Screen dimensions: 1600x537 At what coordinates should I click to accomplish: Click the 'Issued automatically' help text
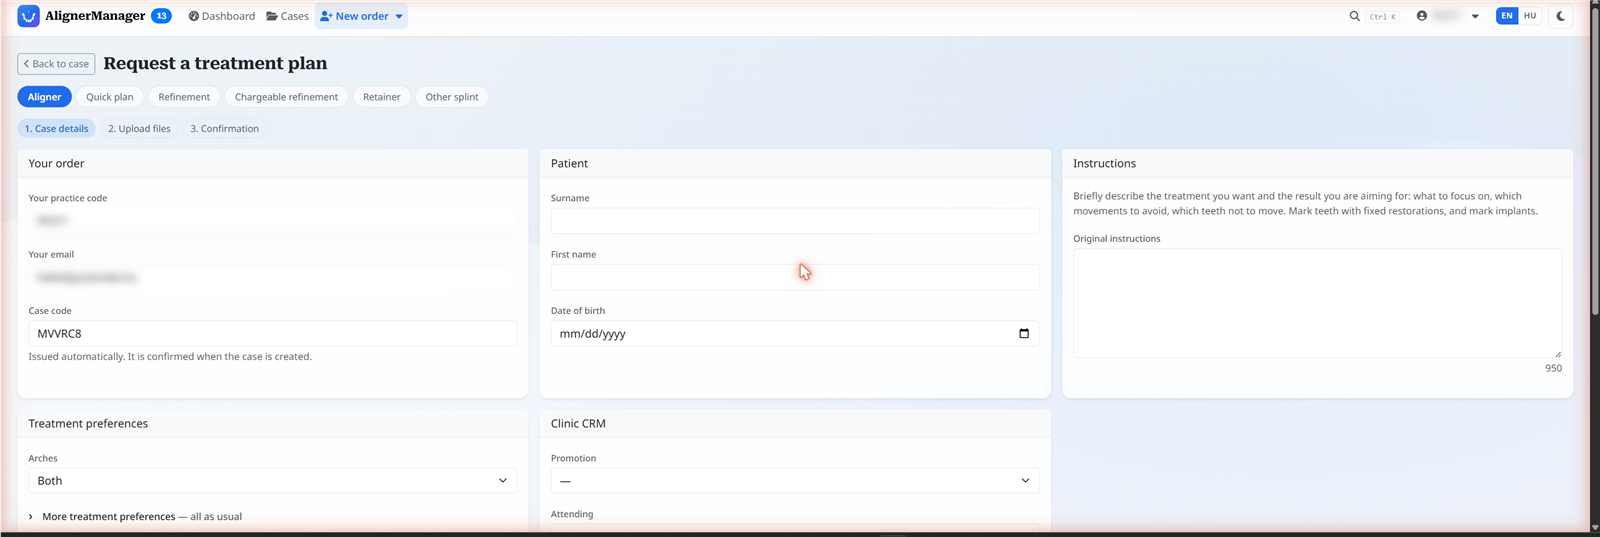click(x=170, y=357)
